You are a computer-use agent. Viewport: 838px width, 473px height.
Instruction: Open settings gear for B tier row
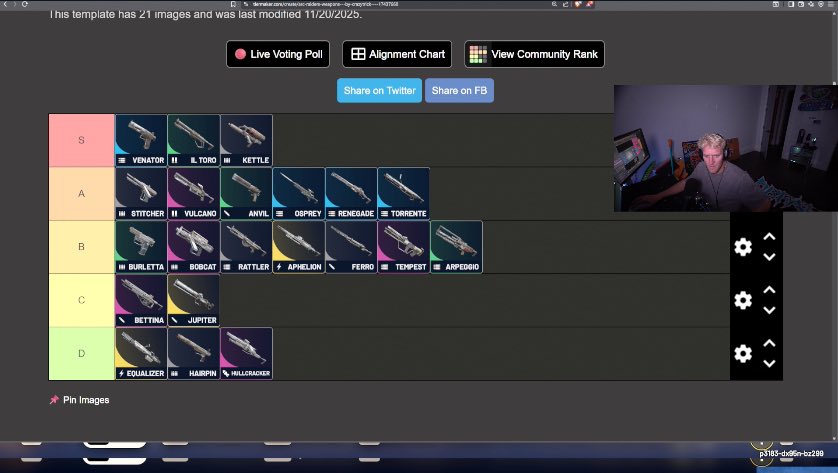743,247
